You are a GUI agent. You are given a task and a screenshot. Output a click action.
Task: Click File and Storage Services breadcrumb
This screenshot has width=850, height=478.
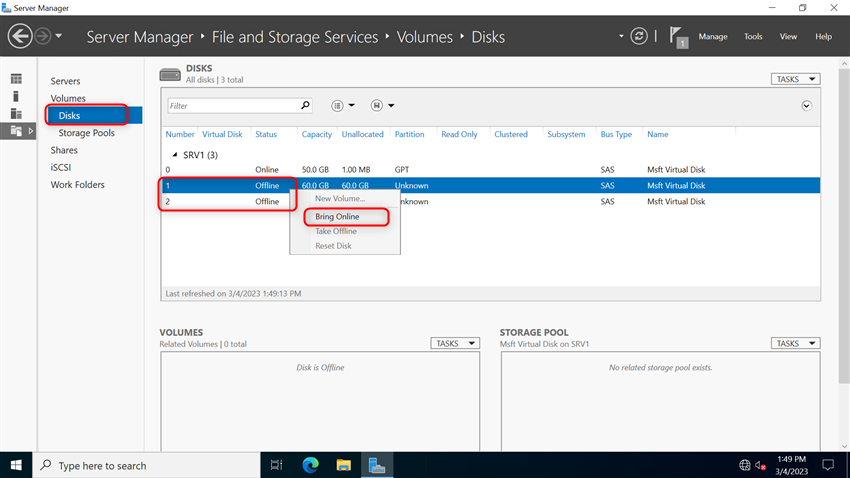point(295,37)
